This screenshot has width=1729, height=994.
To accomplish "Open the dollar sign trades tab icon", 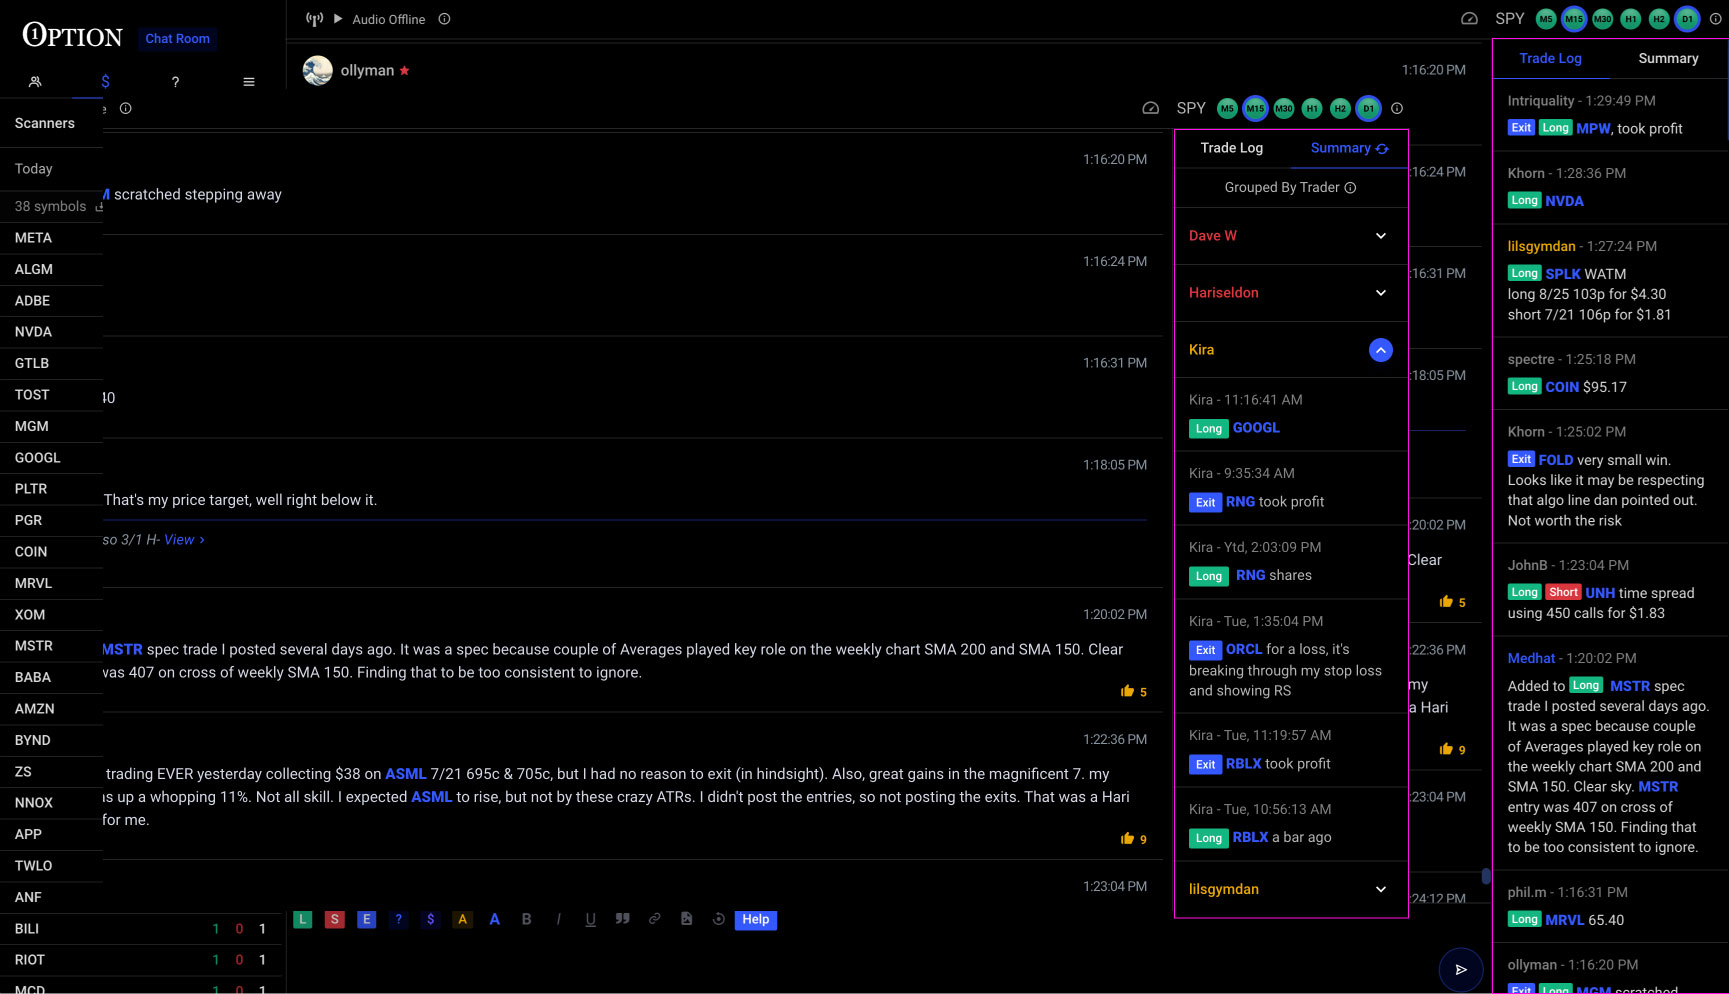I will tap(104, 81).
